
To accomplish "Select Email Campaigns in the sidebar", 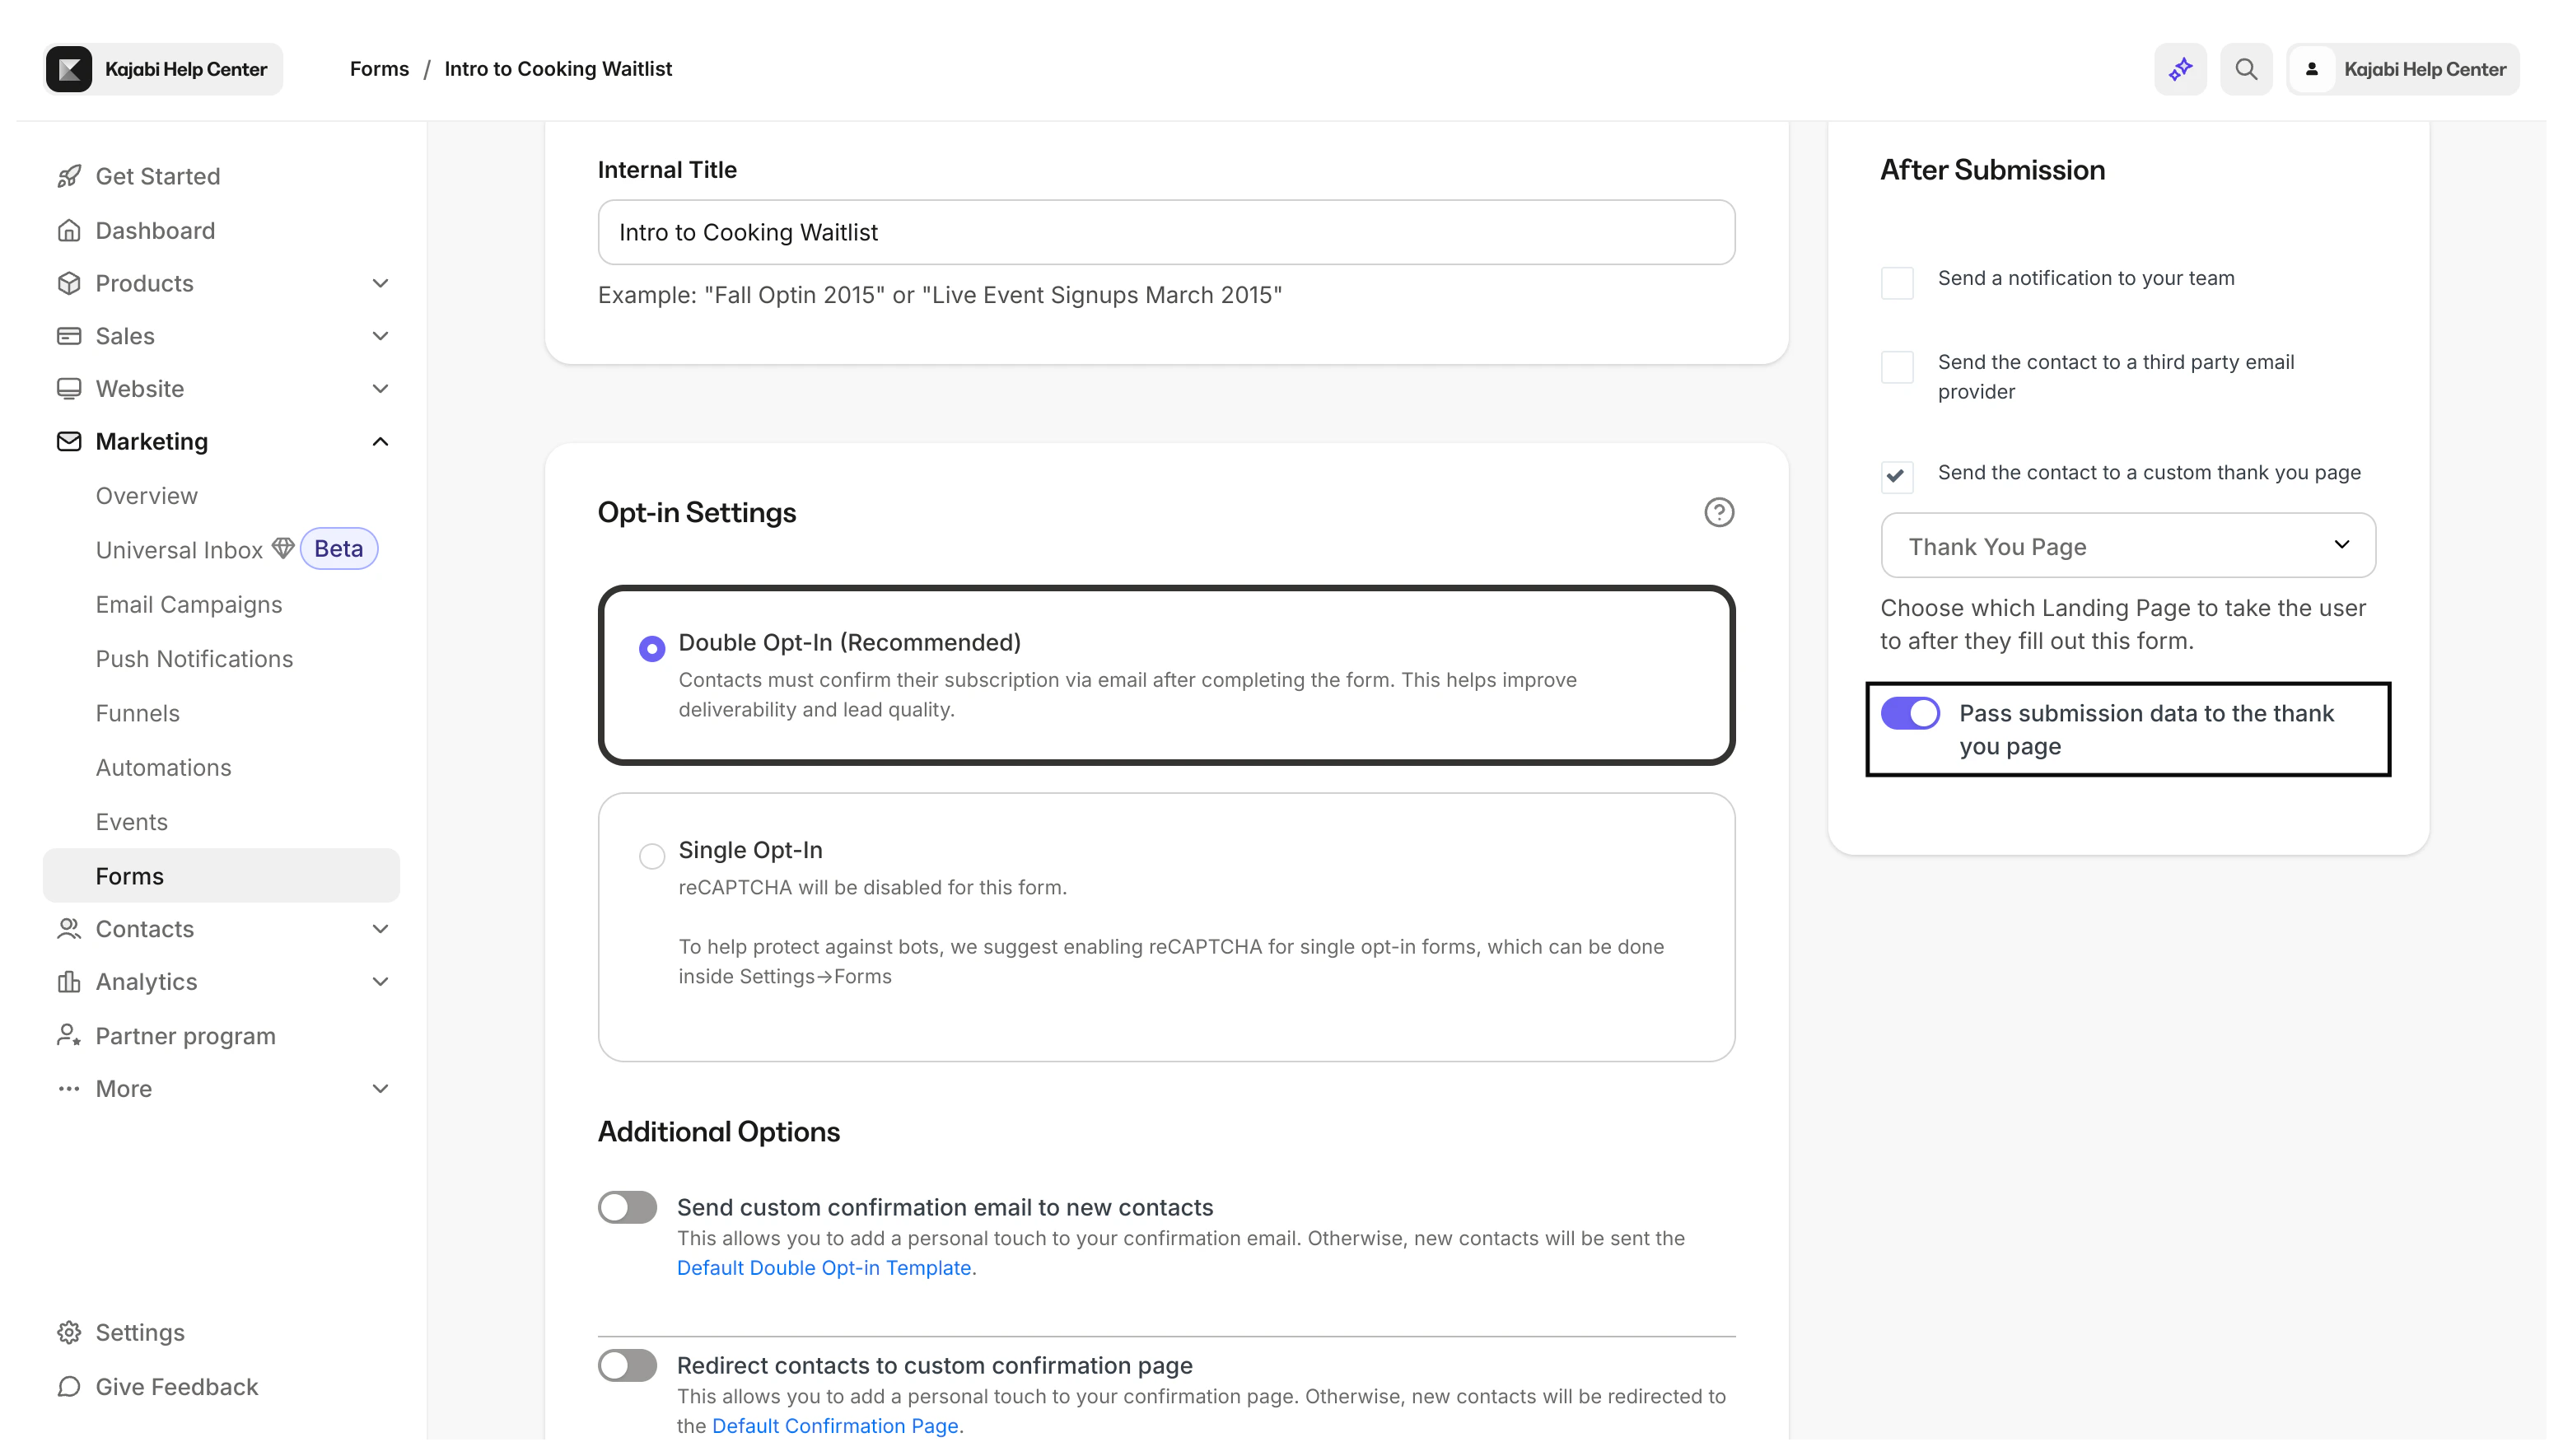I will click(188, 604).
